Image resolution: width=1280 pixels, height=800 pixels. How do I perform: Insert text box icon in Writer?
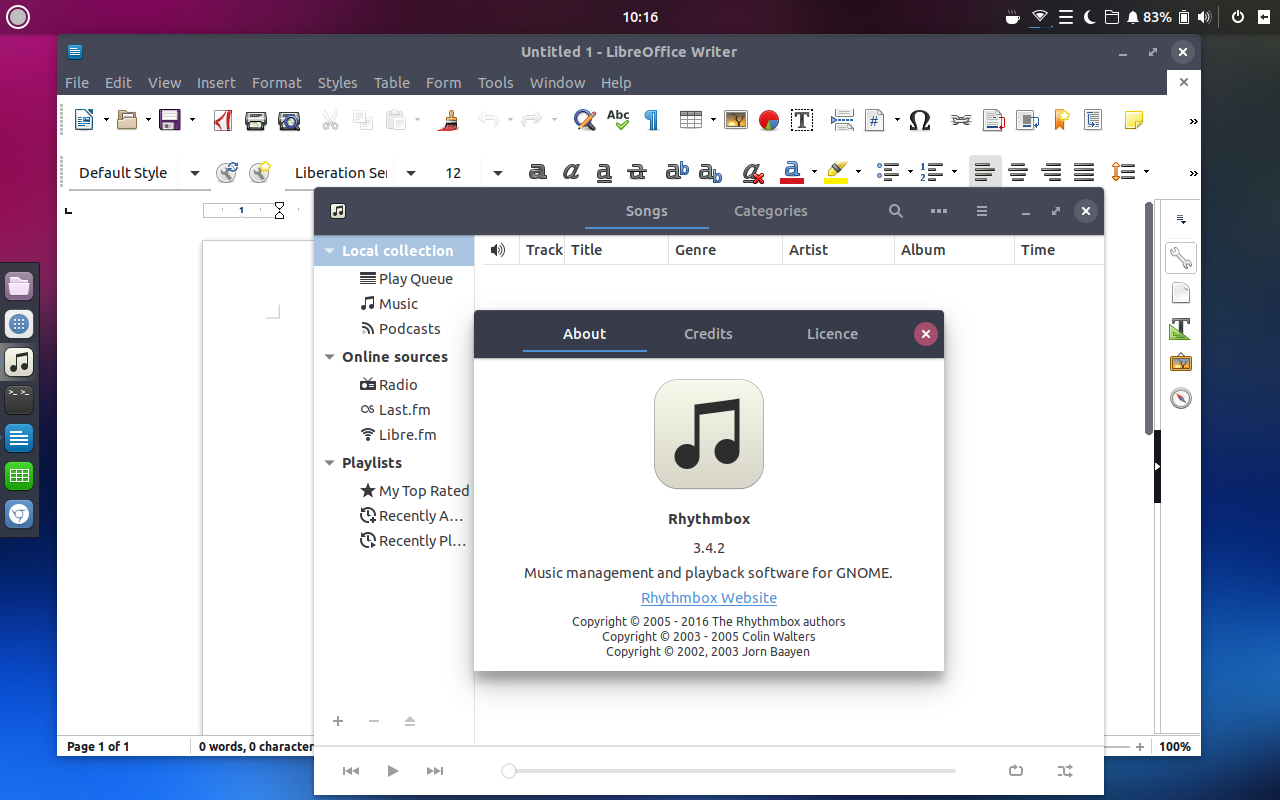[x=802, y=120]
